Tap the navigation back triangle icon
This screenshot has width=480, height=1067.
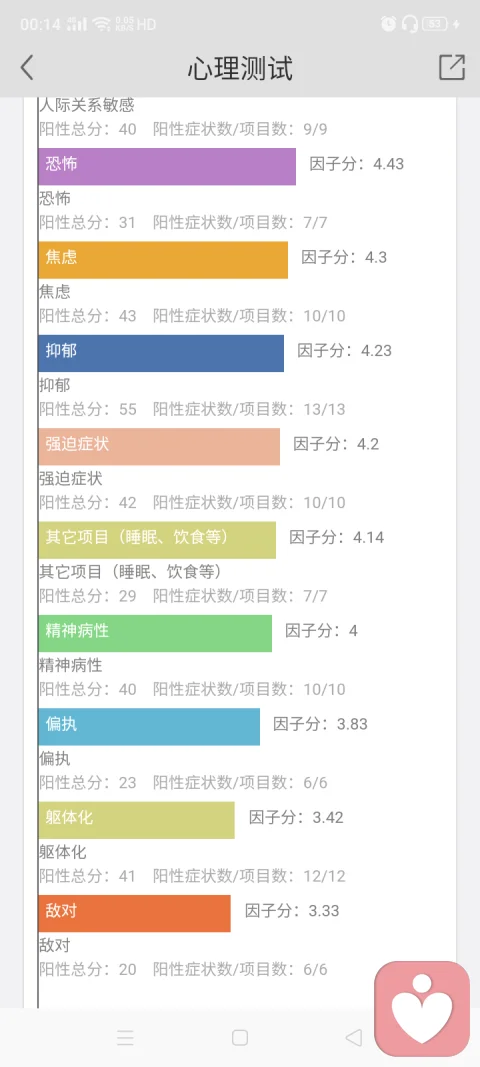tap(353, 1038)
